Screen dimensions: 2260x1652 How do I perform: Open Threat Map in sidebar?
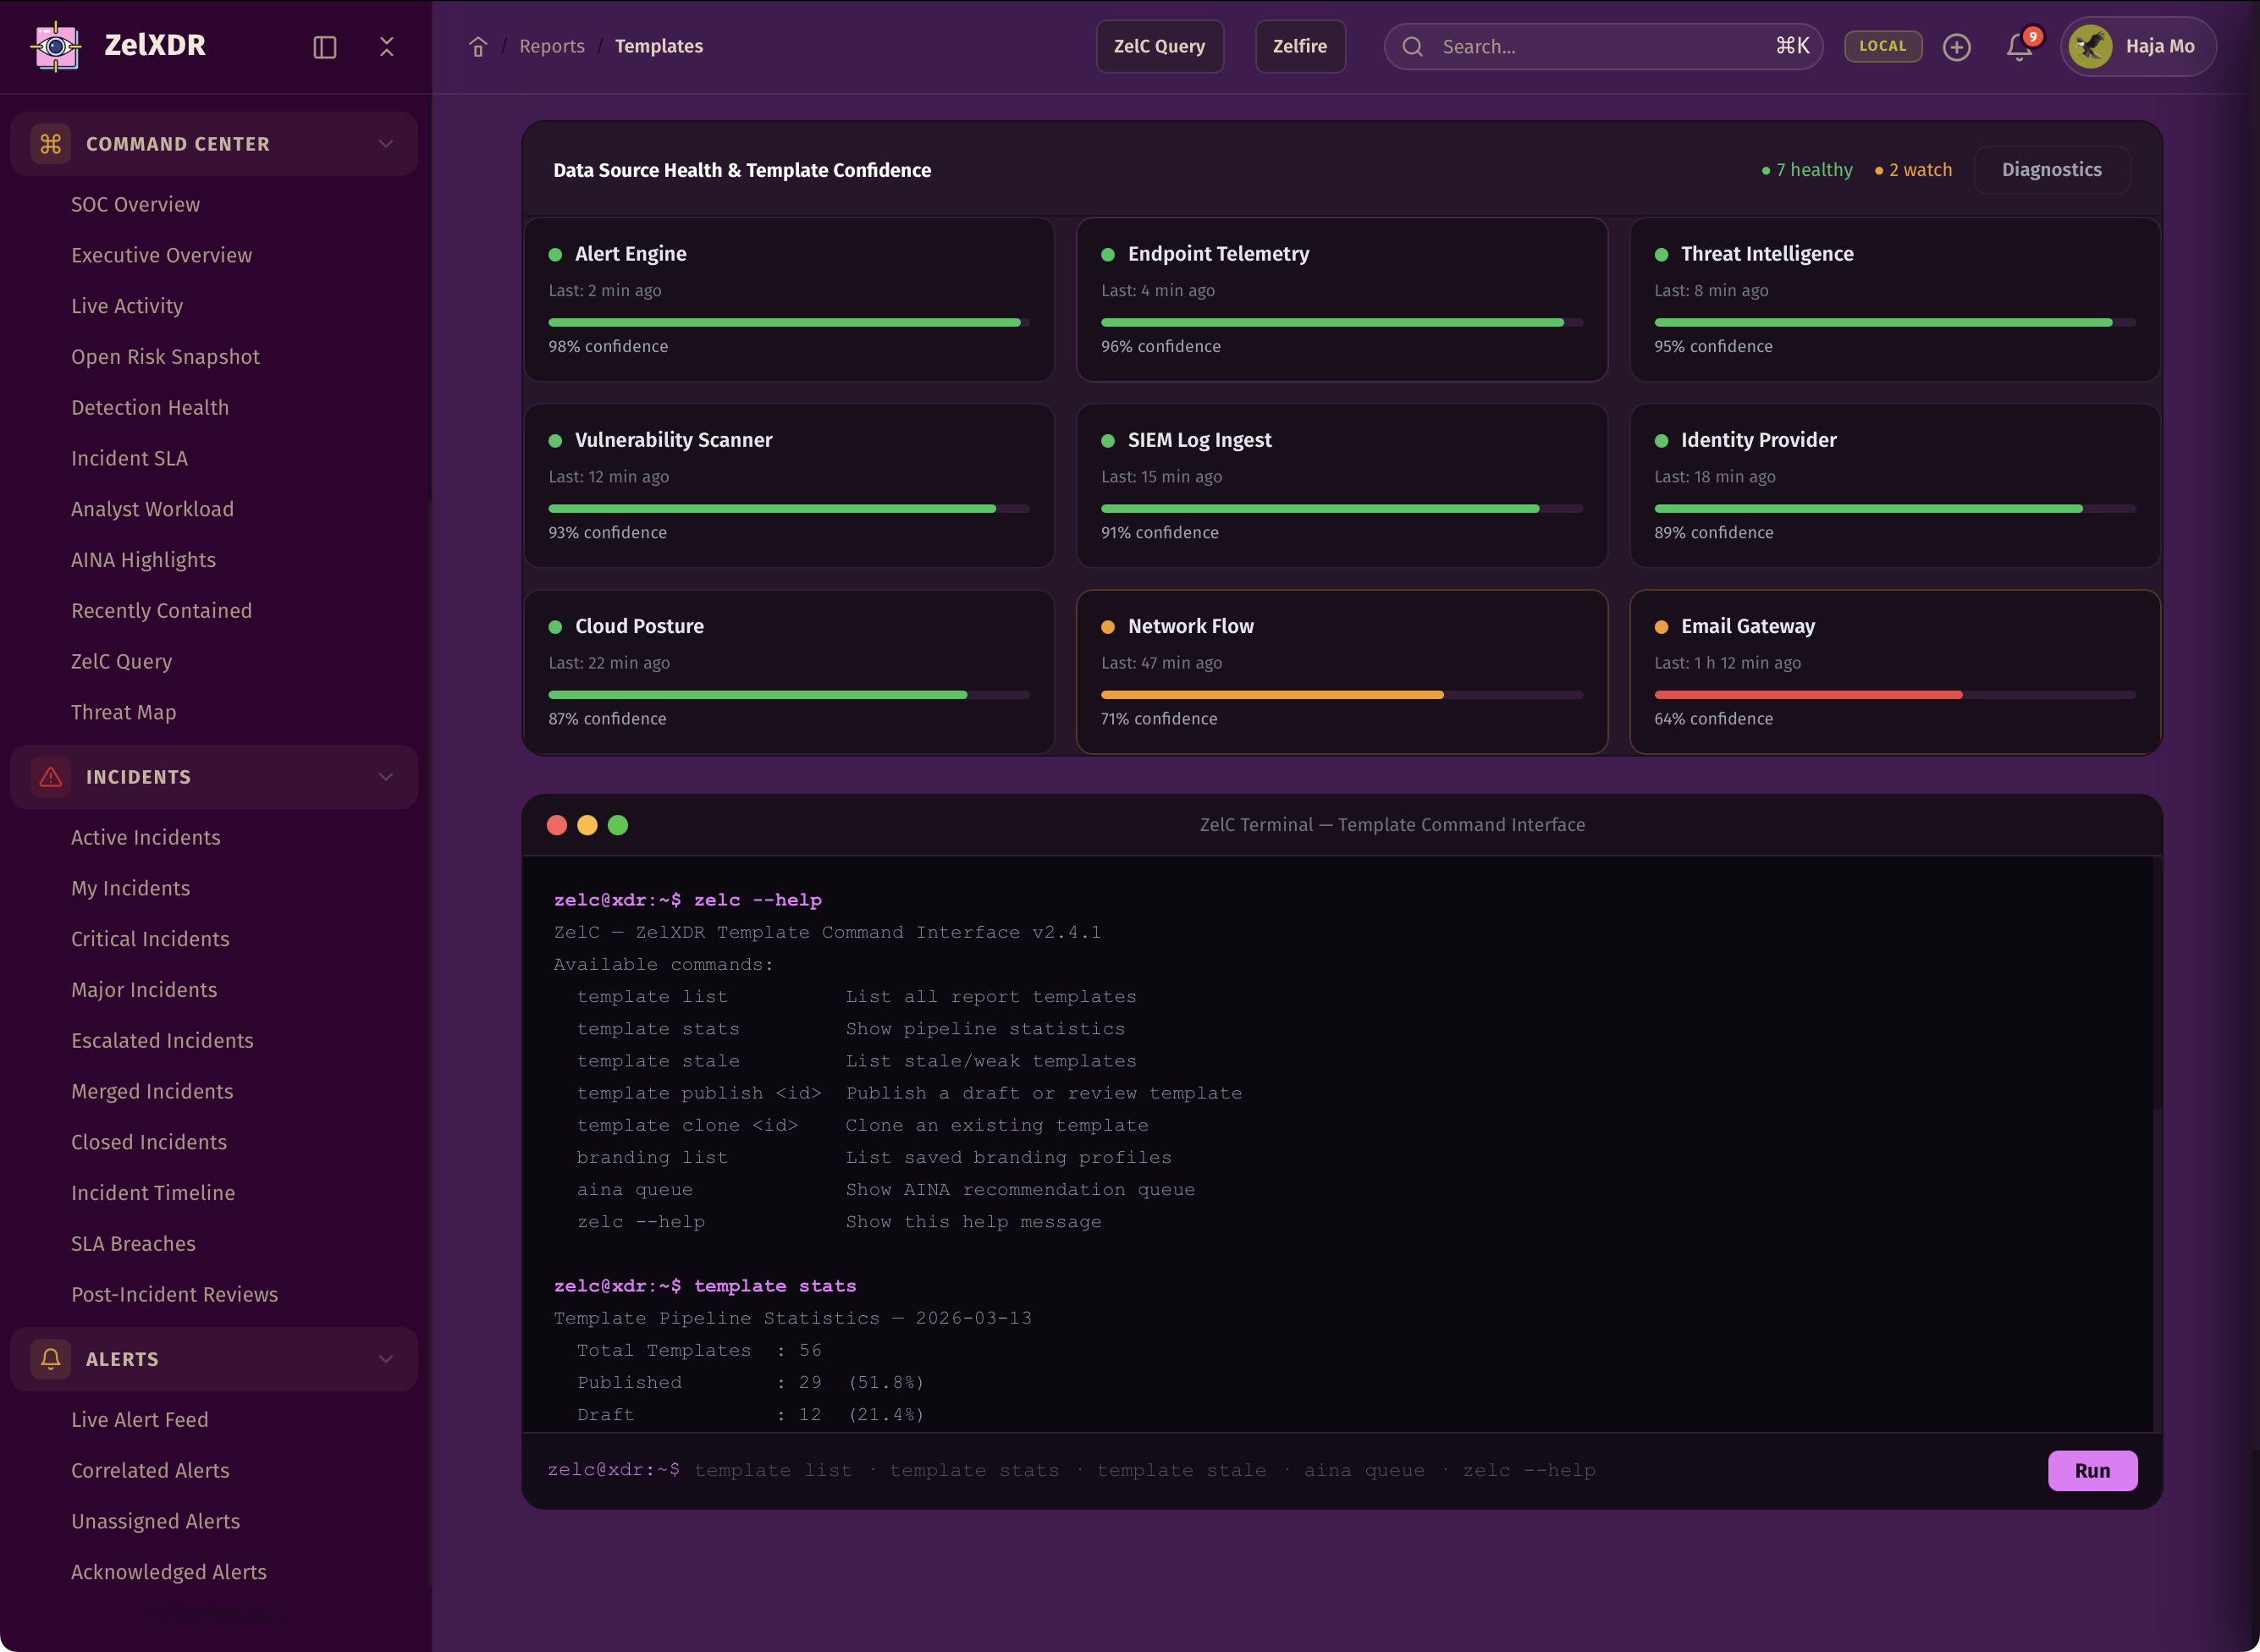point(123,712)
